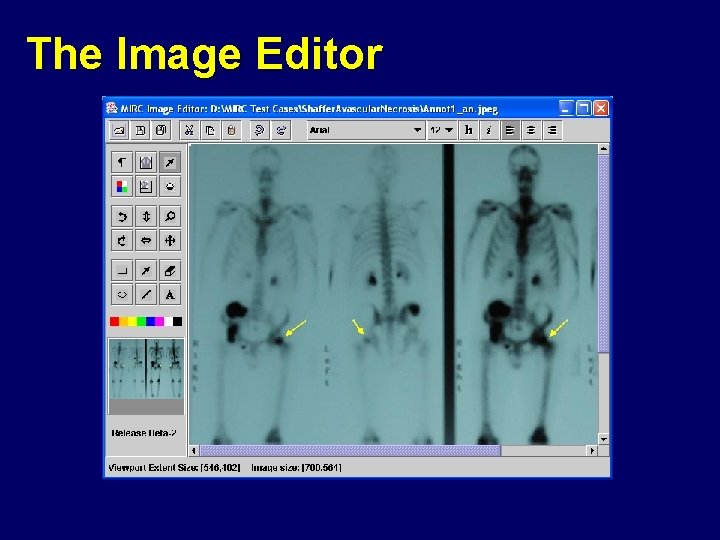Open the Arial font dropdown
720x540 pixels.
[366, 130]
